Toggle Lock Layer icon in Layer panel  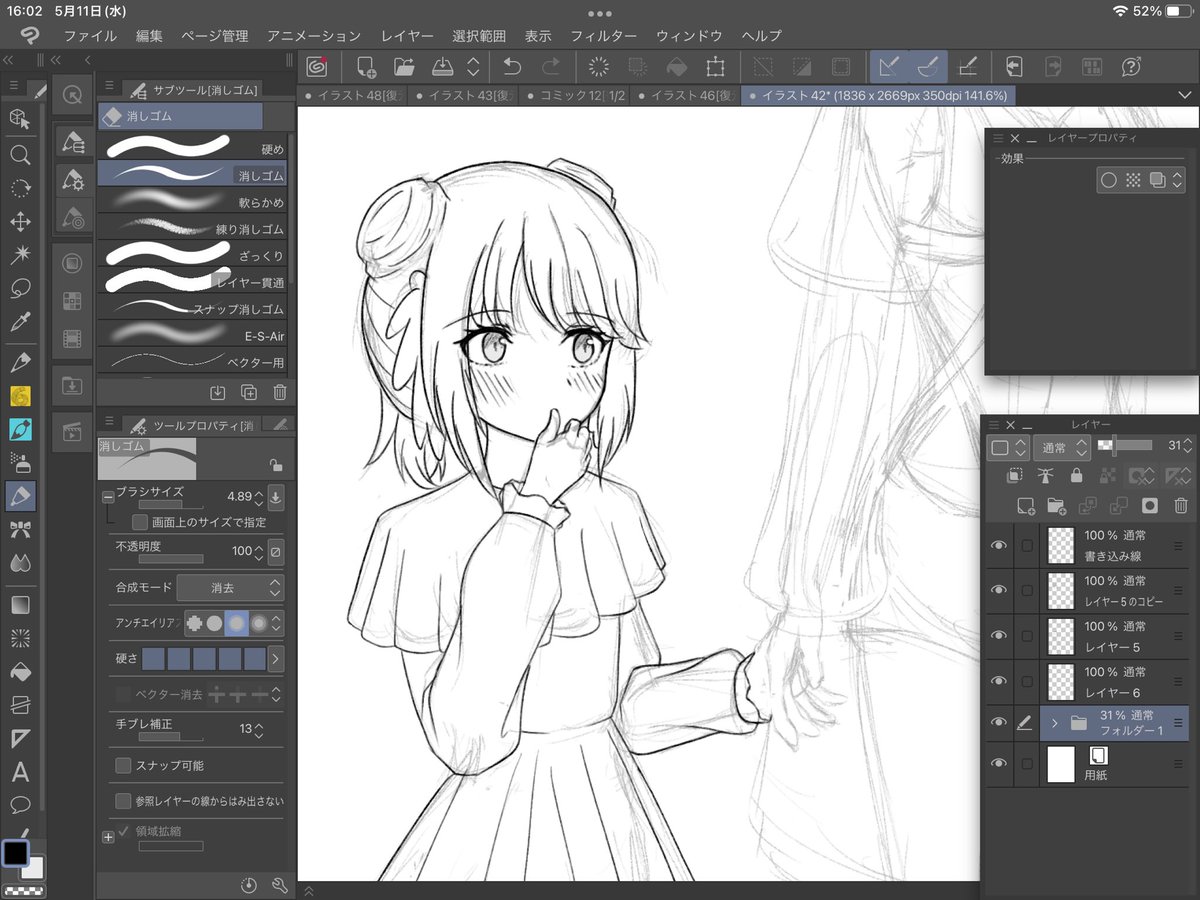pos(1076,475)
